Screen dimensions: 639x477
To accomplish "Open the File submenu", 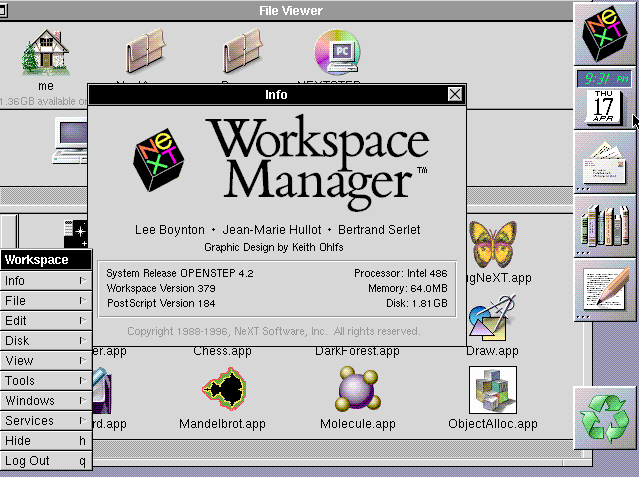I will point(46,300).
